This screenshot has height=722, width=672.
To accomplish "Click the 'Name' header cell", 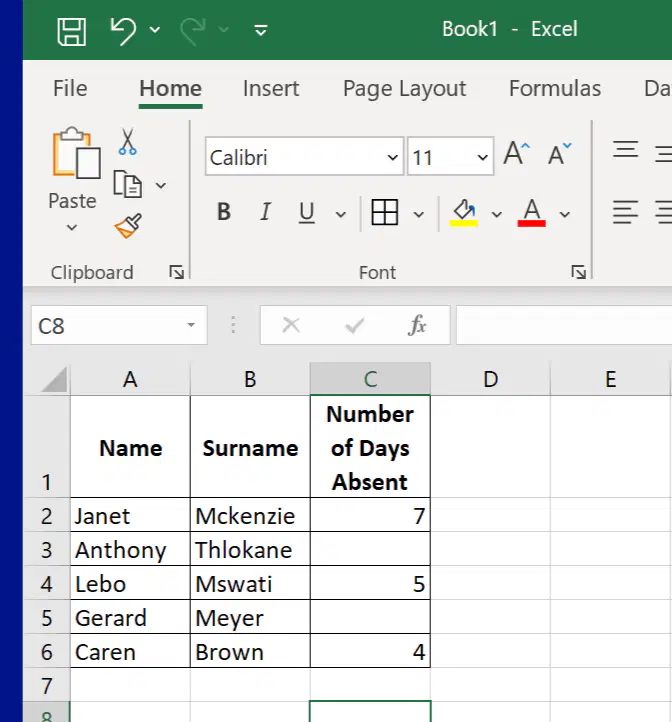I will [x=130, y=447].
